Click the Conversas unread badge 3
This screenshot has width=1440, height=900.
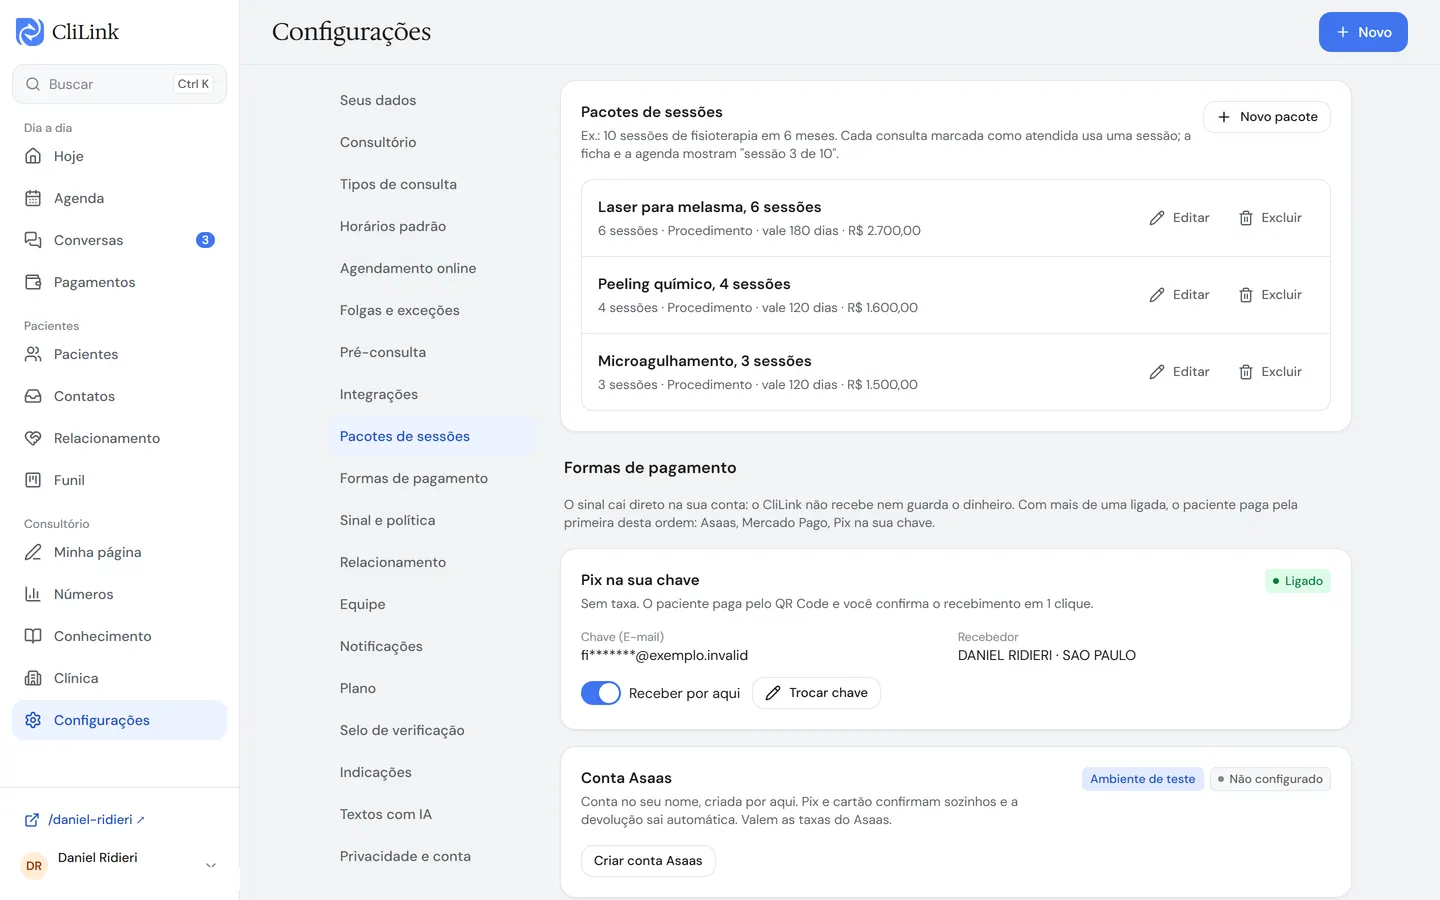tap(205, 240)
